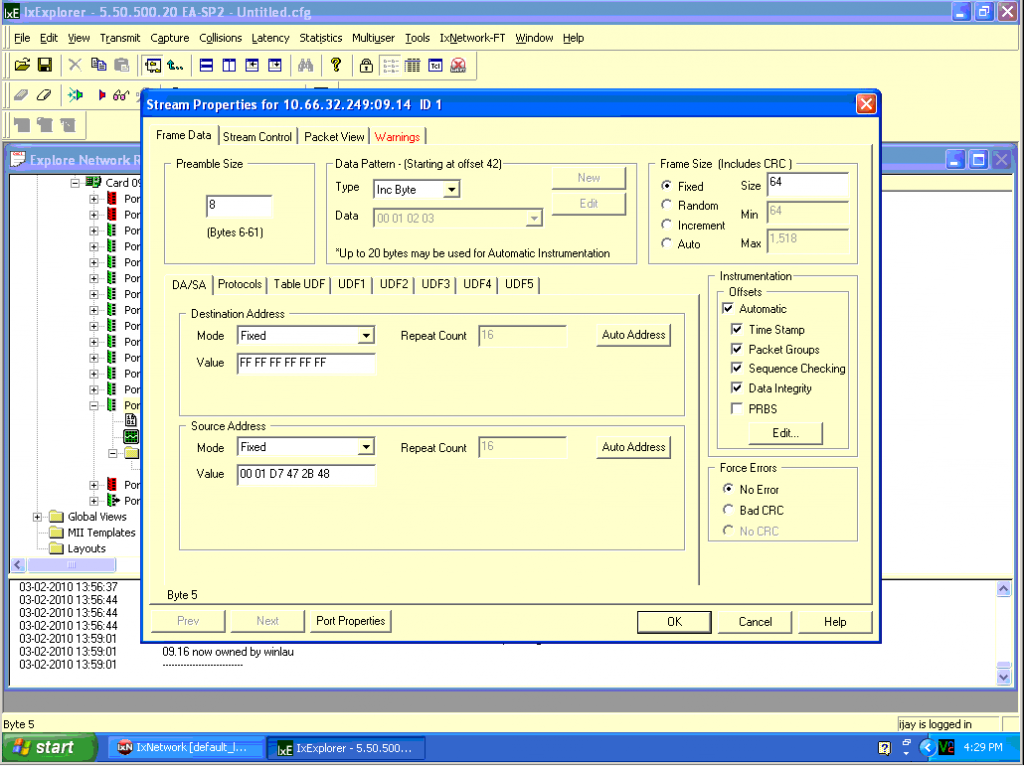This screenshot has width=1024, height=766.
Task: Collapse the expanded highlighted port node
Action: pos(94,405)
